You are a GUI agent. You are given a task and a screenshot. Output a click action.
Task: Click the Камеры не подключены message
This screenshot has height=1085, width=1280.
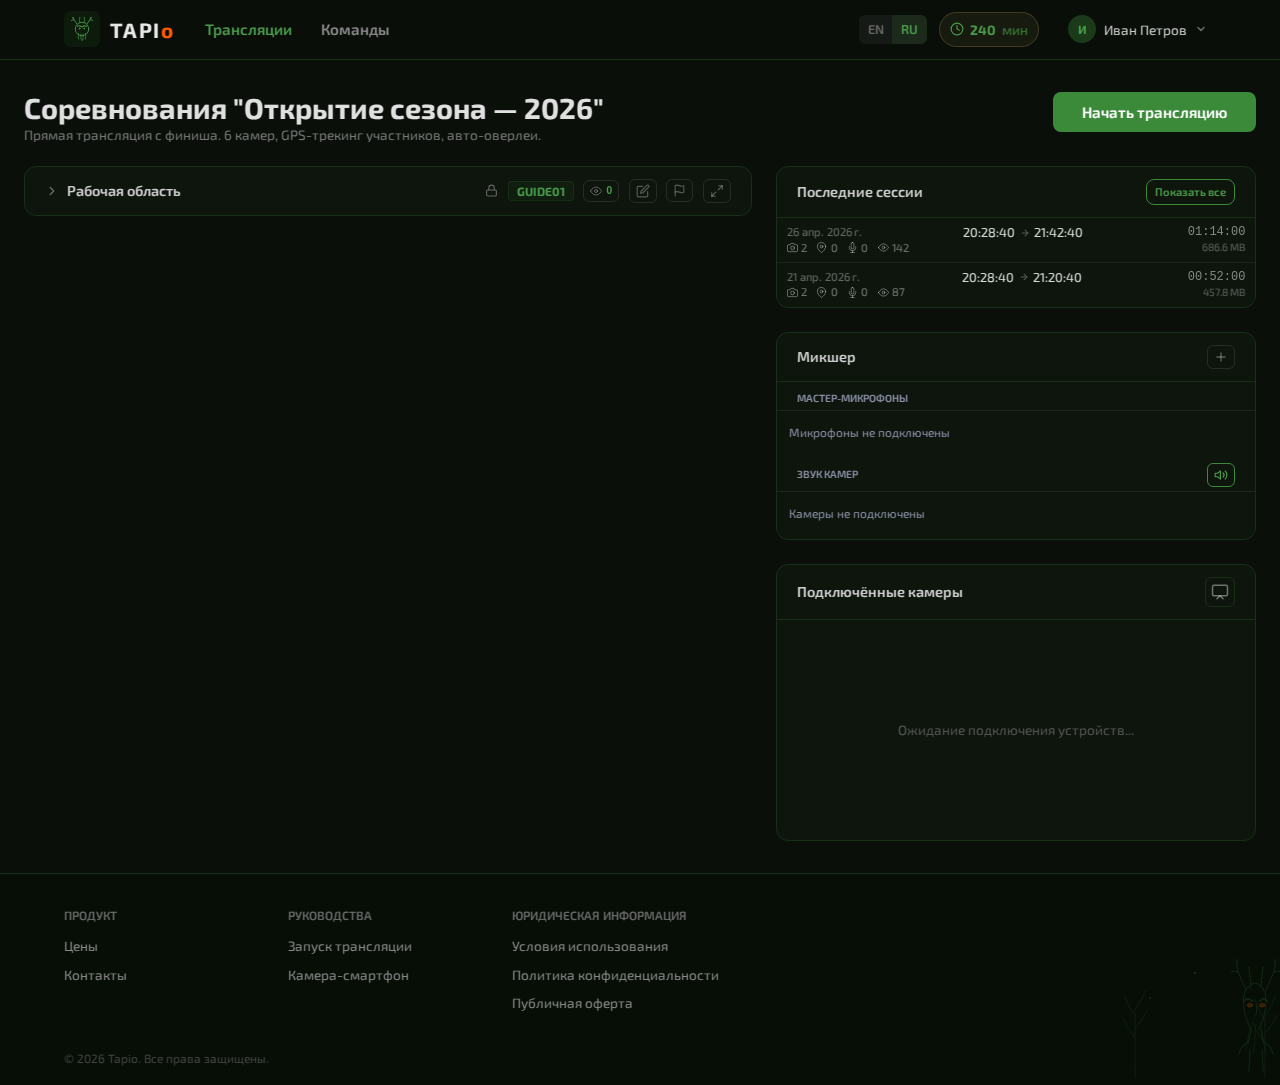pyautogui.click(x=857, y=514)
